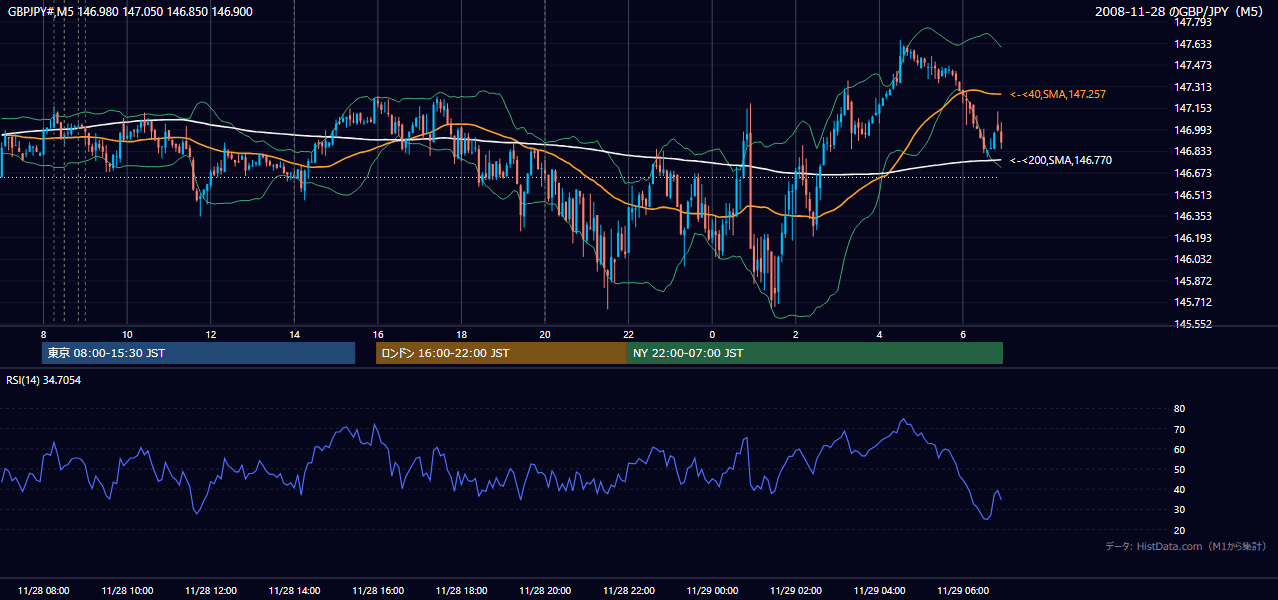Click the RSI(14) 34.7054 indicator label
The height and width of the screenshot is (600, 1278).
coord(44,380)
